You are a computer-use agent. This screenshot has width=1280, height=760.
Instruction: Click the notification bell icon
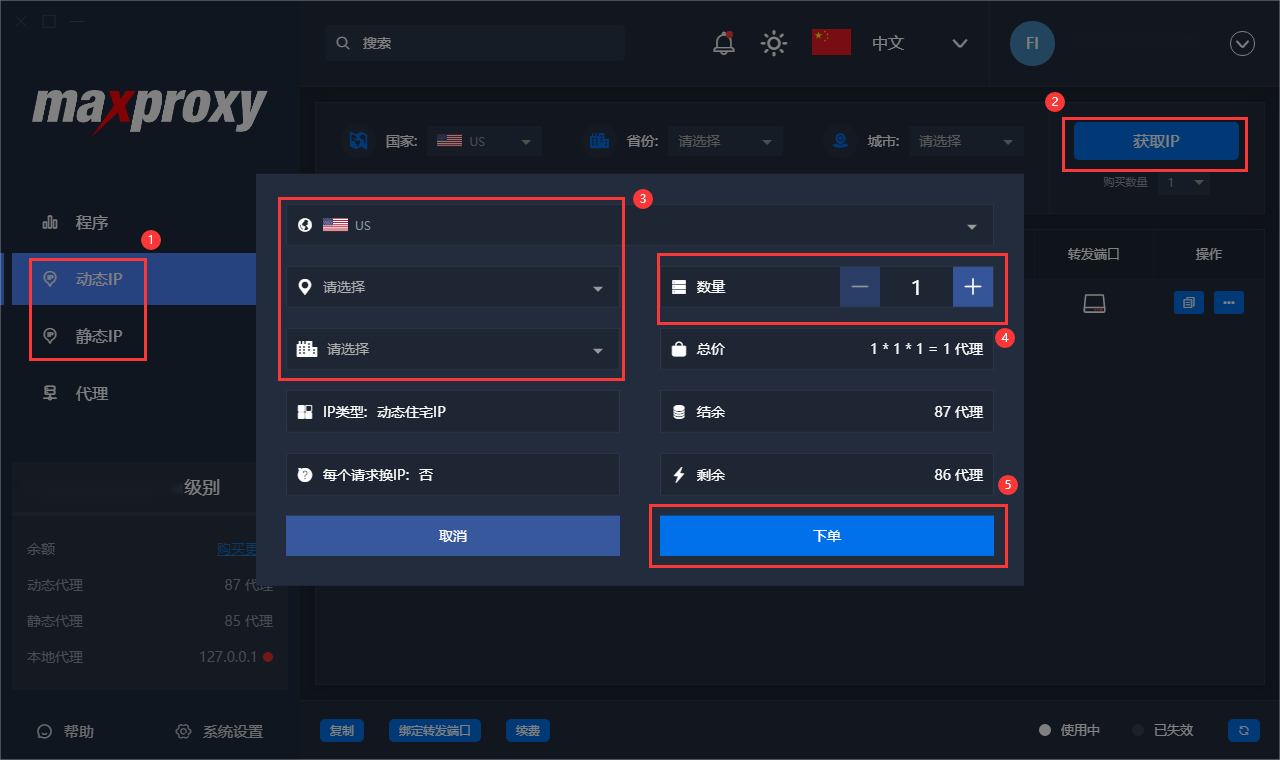(x=723, y=43)
